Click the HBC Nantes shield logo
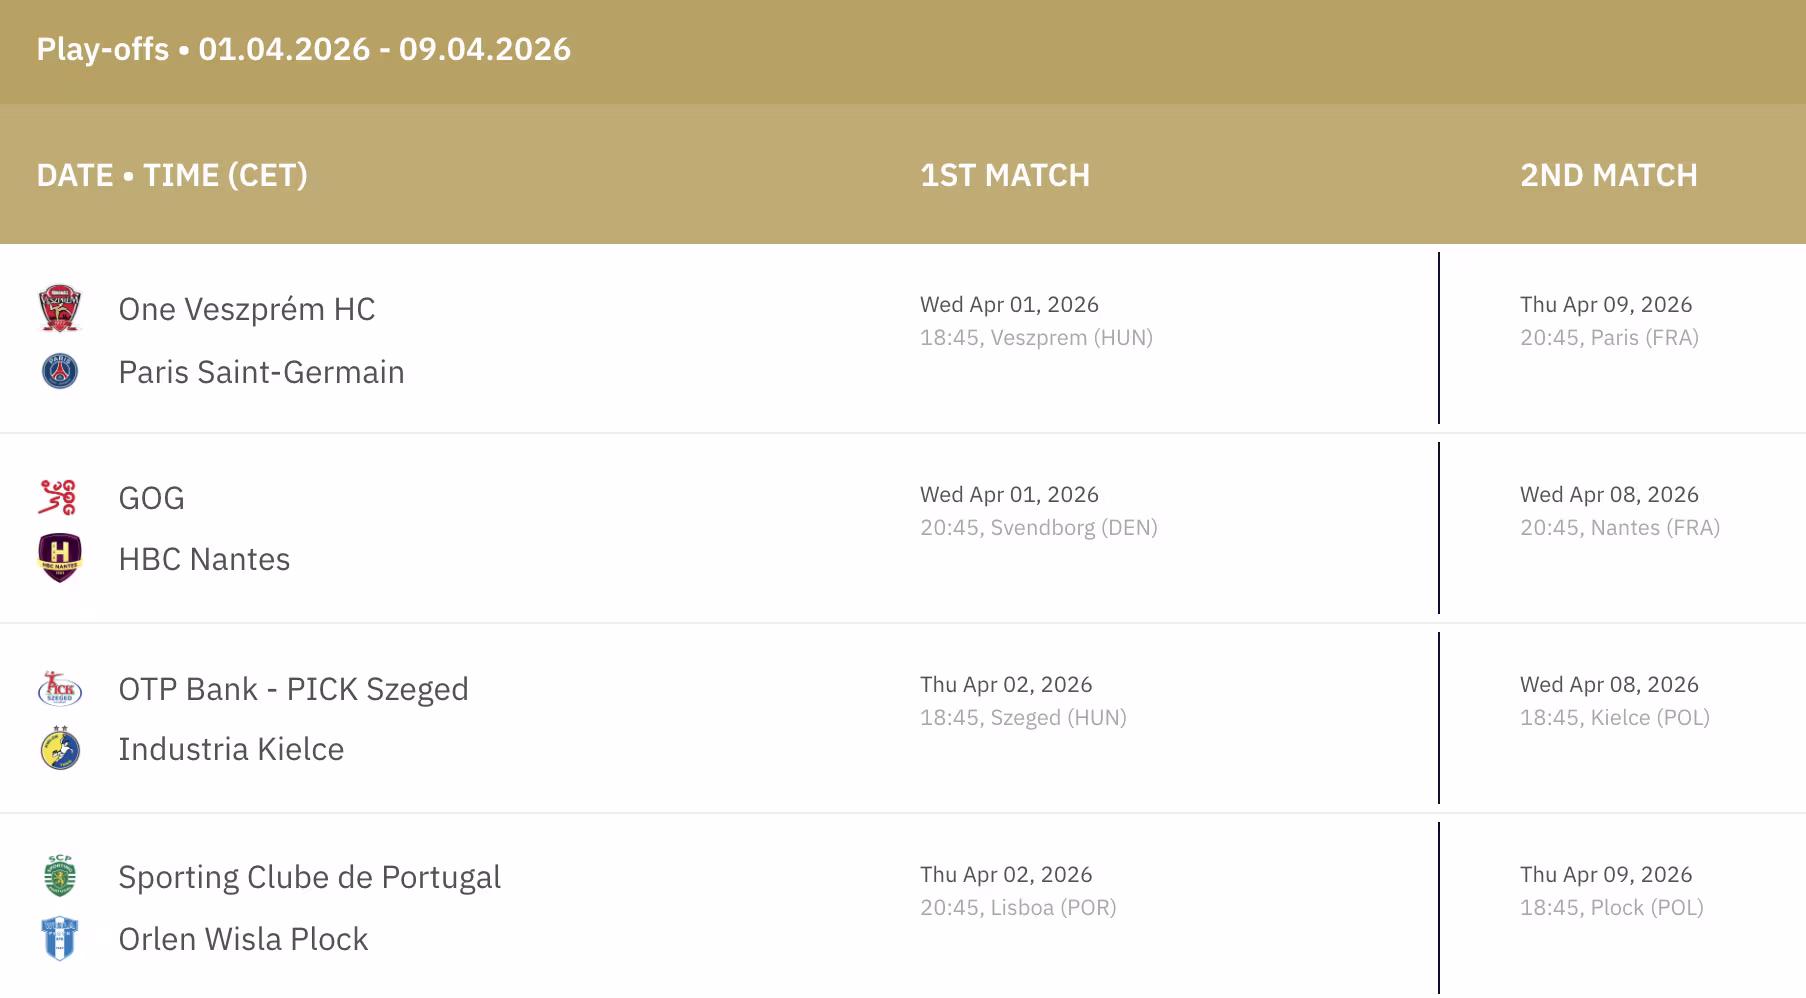This screenshot has width=1806, height=998. click(x=60, y=557)
